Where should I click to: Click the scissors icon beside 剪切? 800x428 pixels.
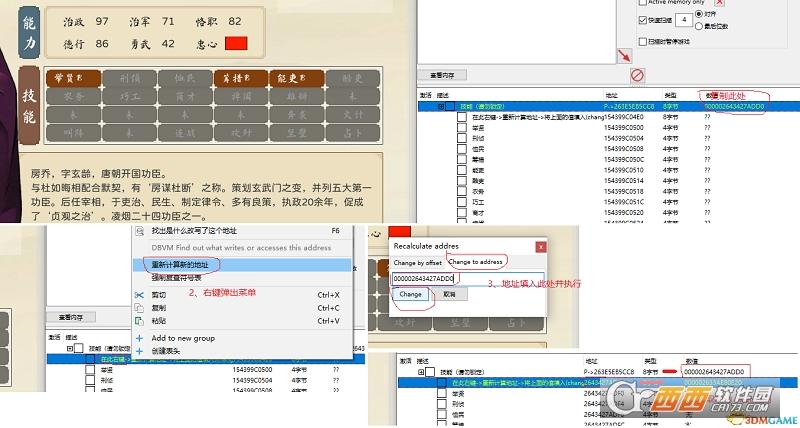coord(139,295)
